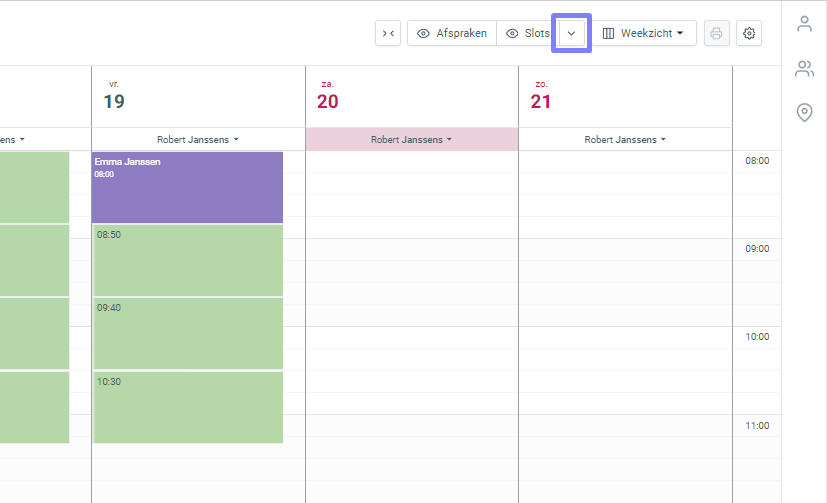This screenshot has height=503, width=827.
Task: Click the 09:40 available slot on Friday
Action: tap(187, 333)
